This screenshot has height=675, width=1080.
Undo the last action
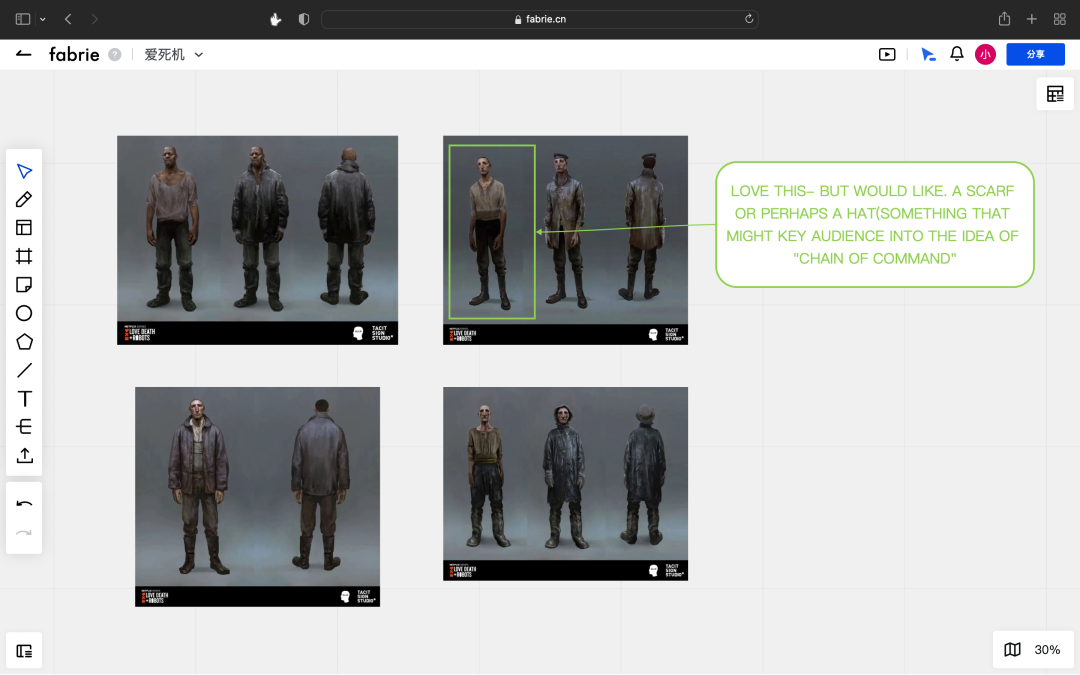(x=24, y=504)
